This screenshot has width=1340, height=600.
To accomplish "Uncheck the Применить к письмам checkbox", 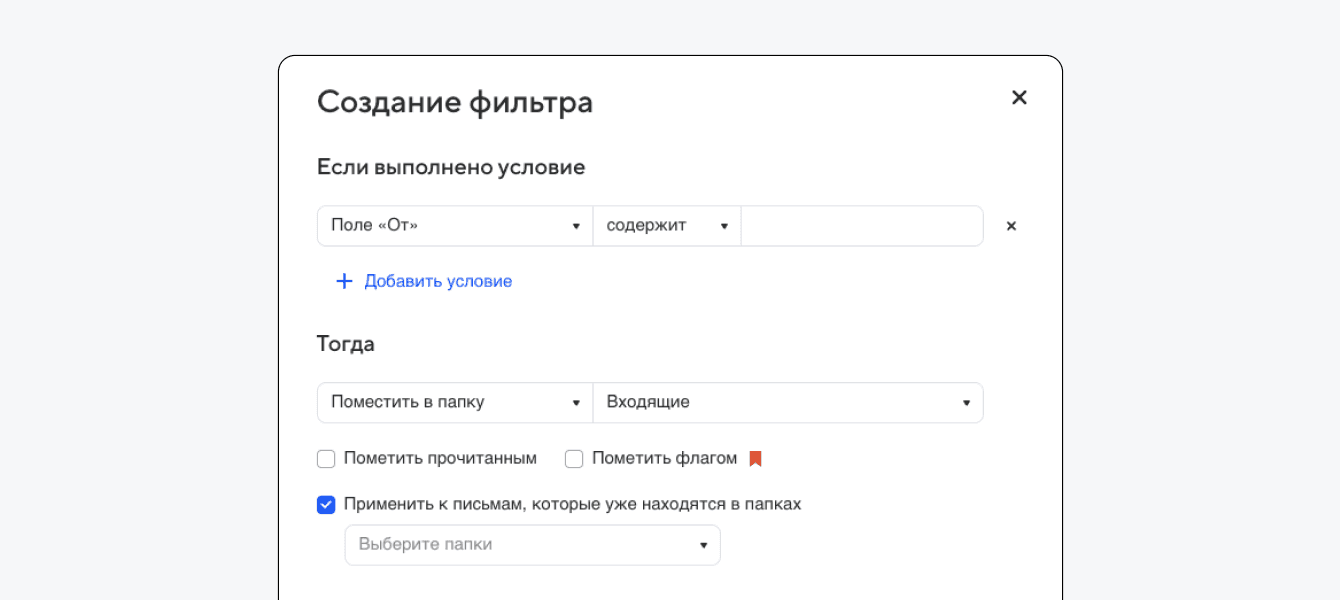I will tap(326, 505).
